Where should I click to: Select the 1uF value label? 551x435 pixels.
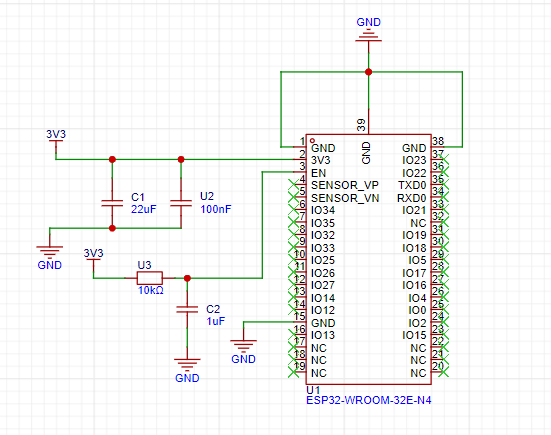[x=216, y=321]
